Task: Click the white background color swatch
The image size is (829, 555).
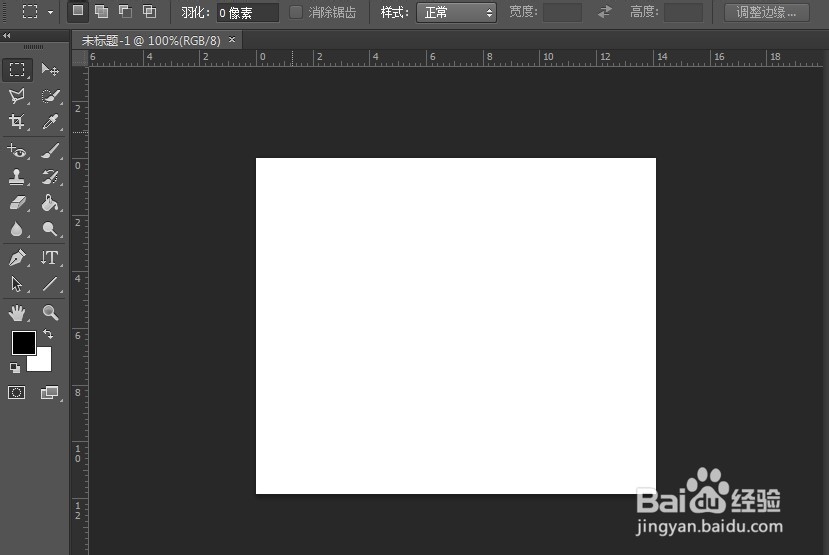Action: (43, 362)
